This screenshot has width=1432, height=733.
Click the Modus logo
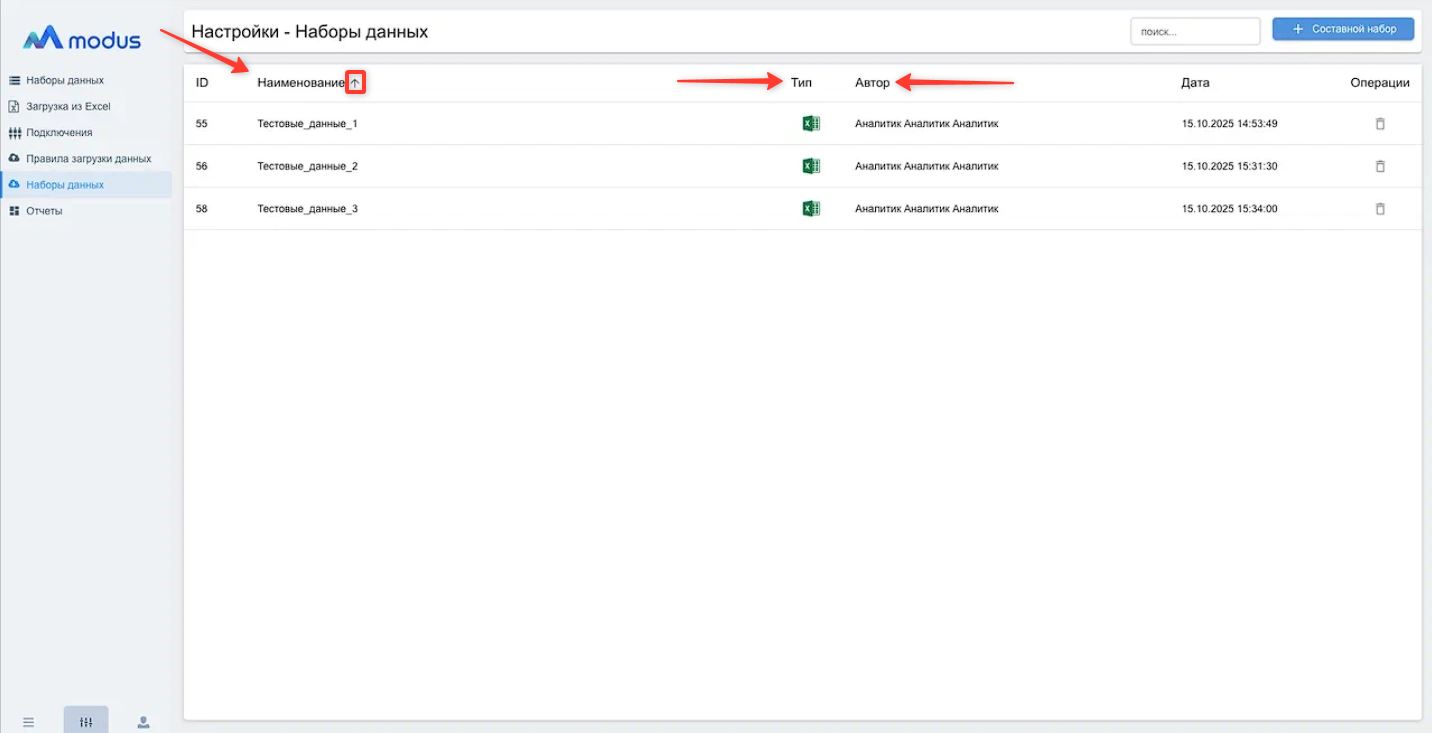coord(82,39)
